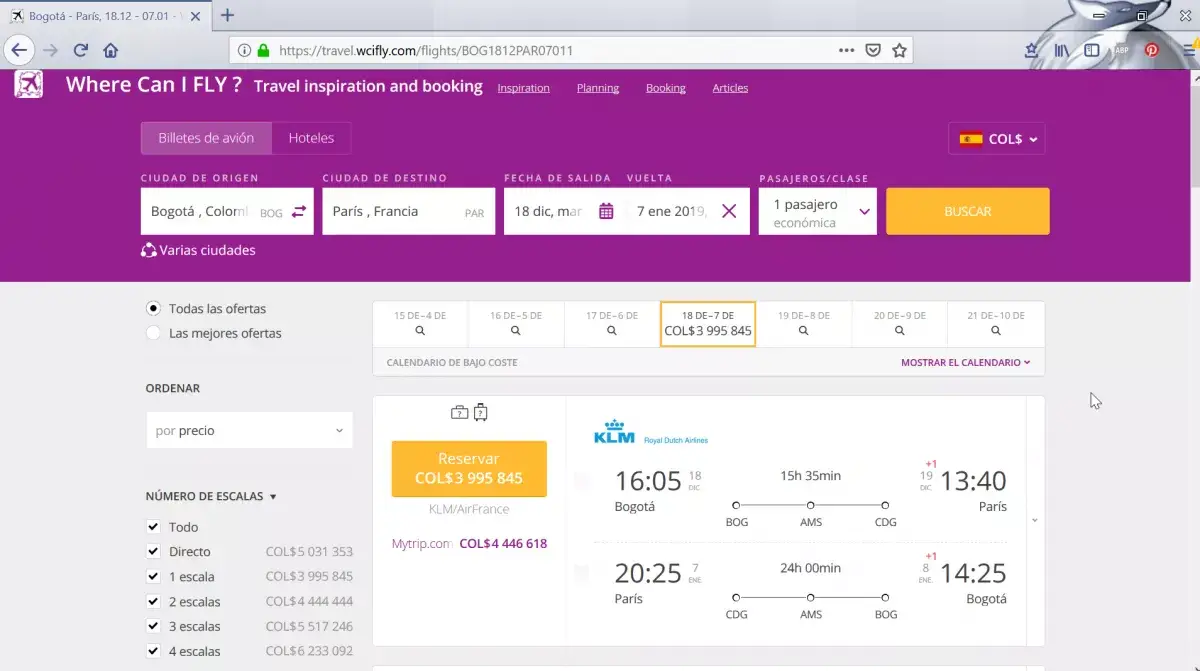Go back with browser back arrow
Viewport: 1200px width, 671px height.
(19, 50)
